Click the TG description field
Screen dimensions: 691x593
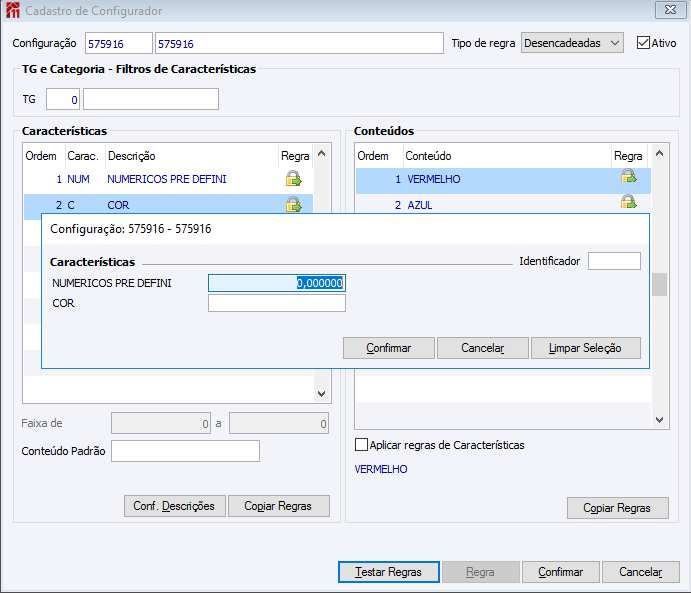pyautogui.click(x=151, y=99)
